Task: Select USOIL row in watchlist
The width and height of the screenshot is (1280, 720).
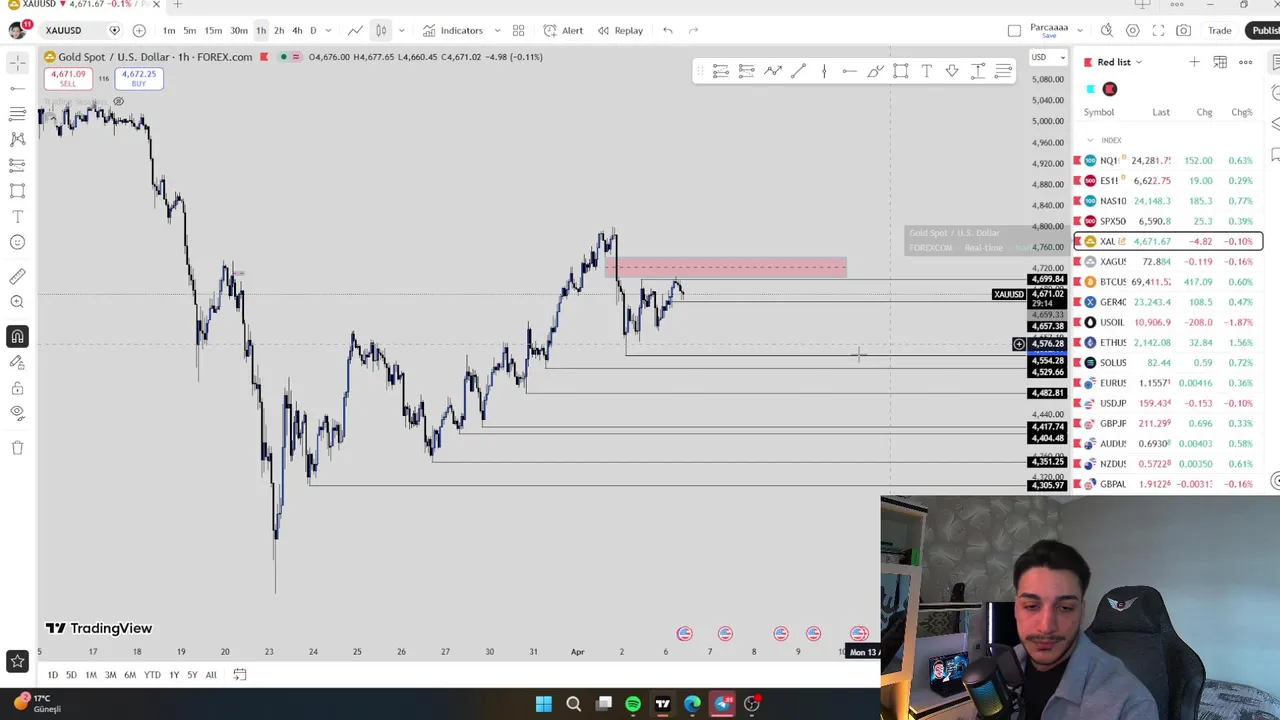Action: pos(1168,322)
